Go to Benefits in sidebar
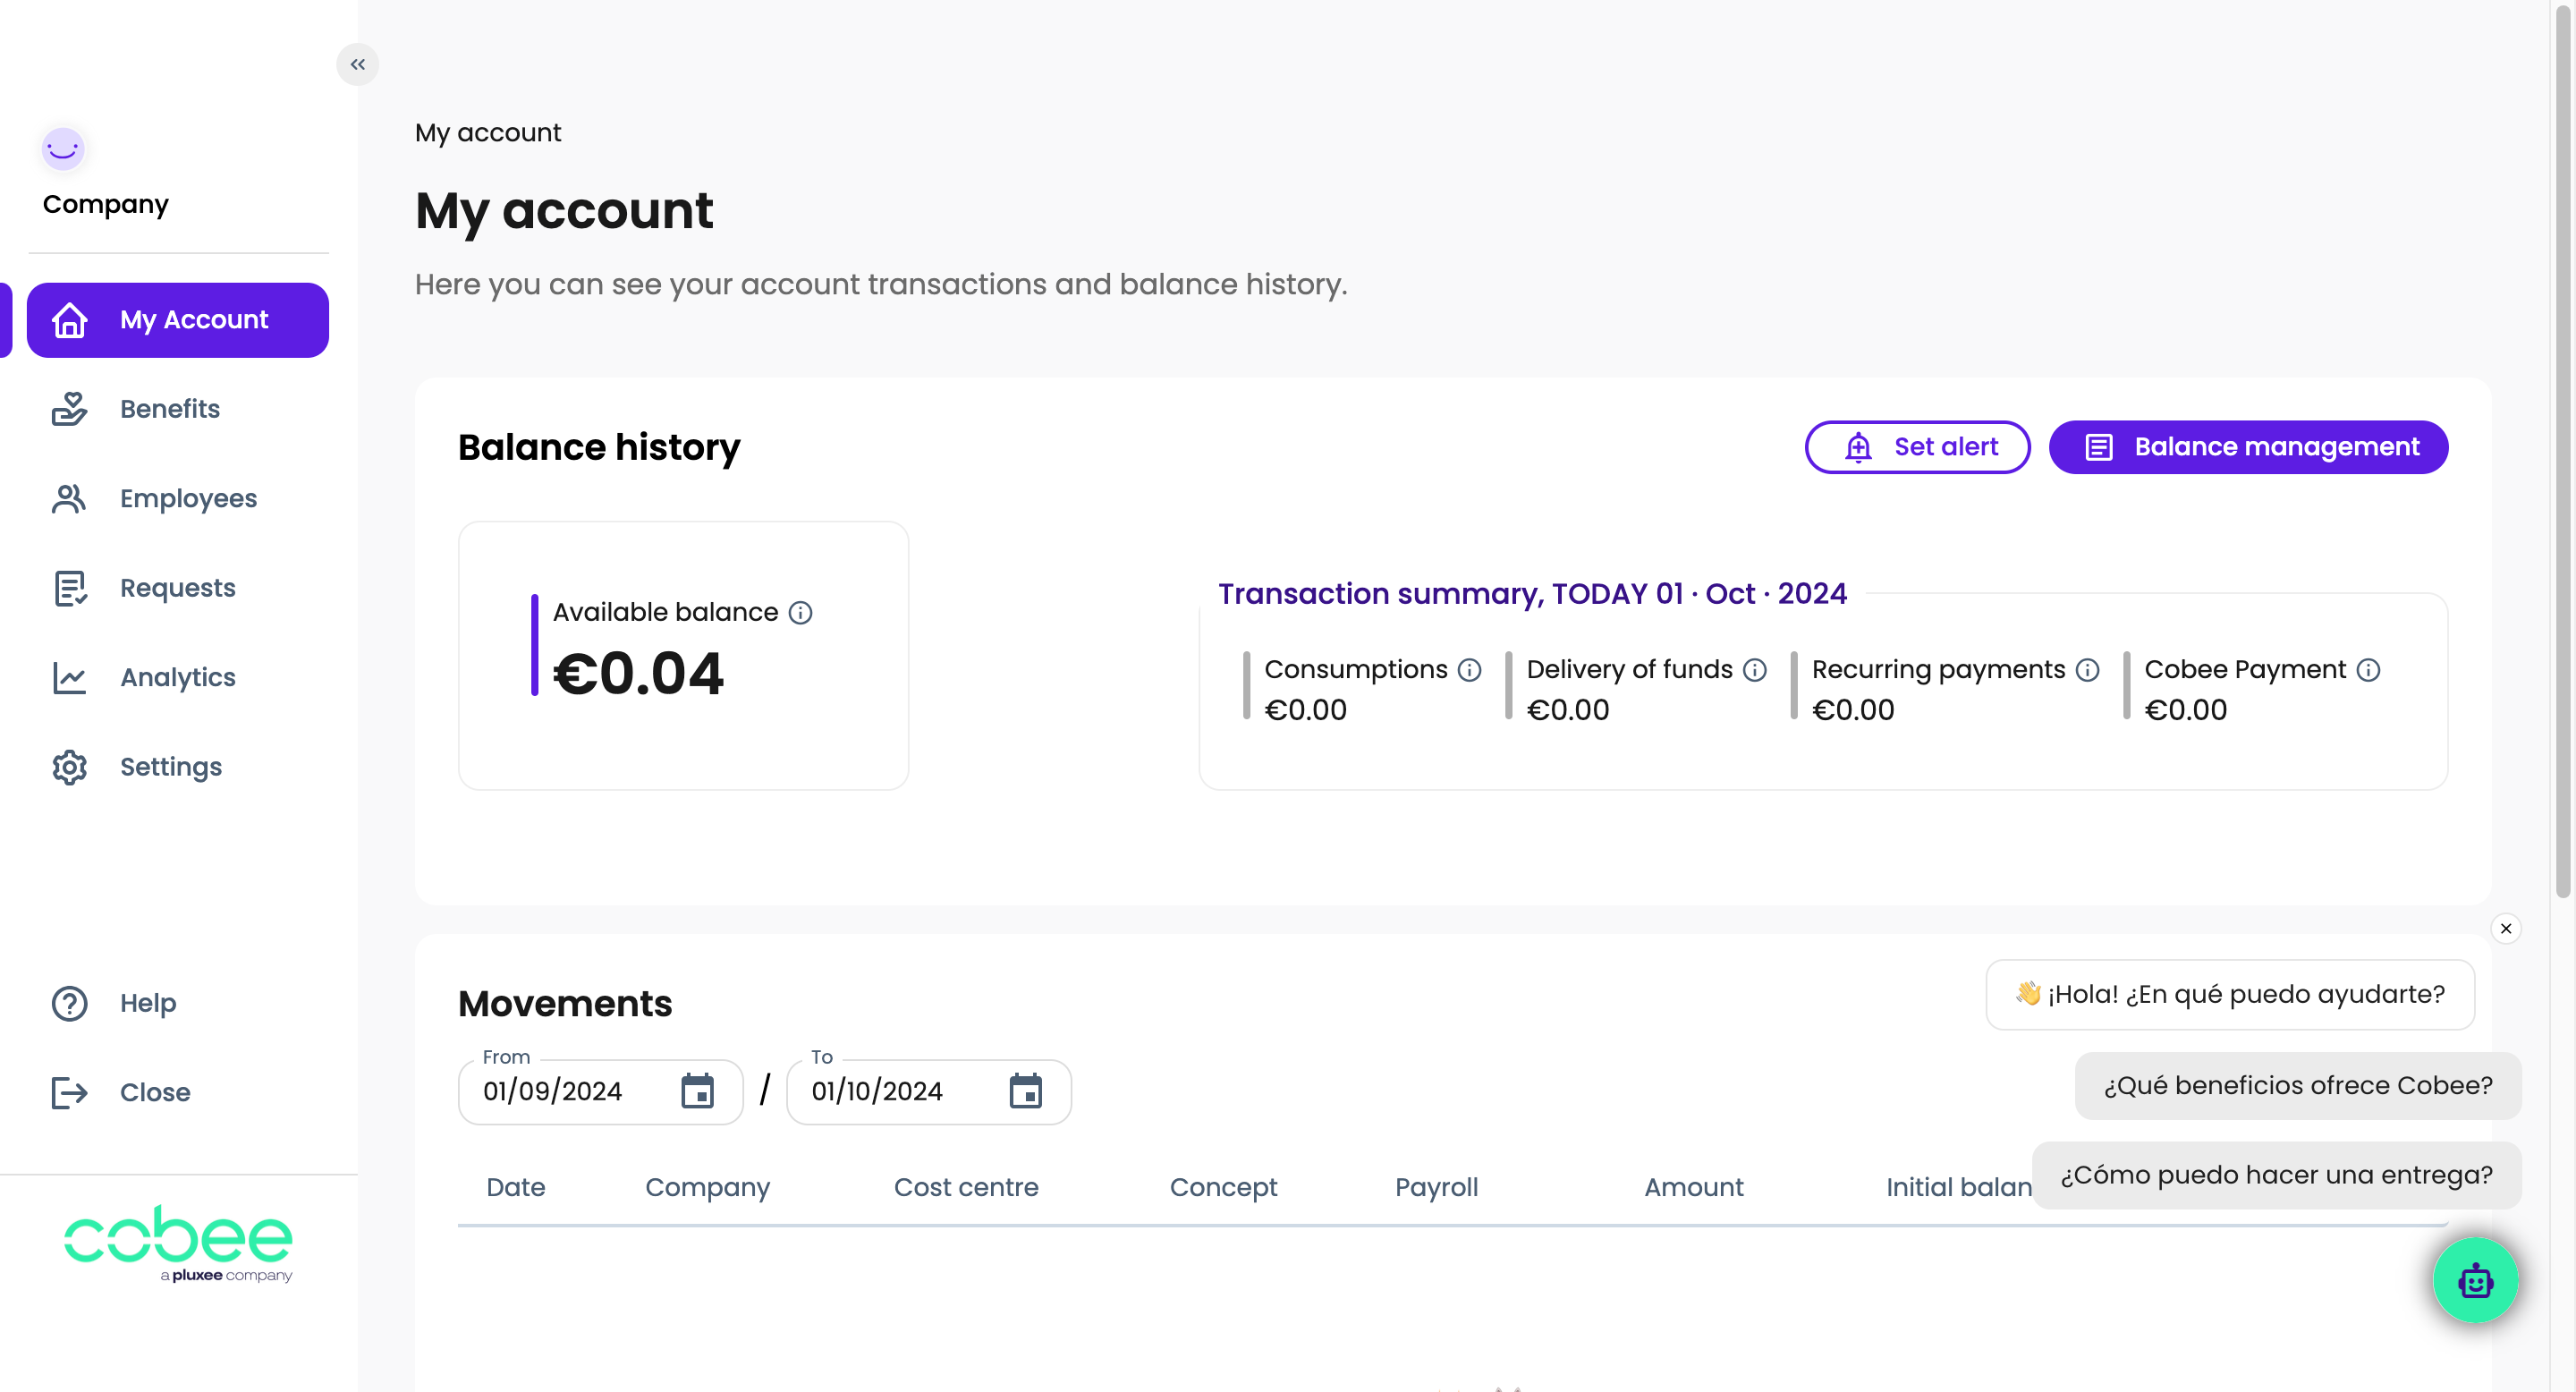2576x1392 pixels. [170, 409]
